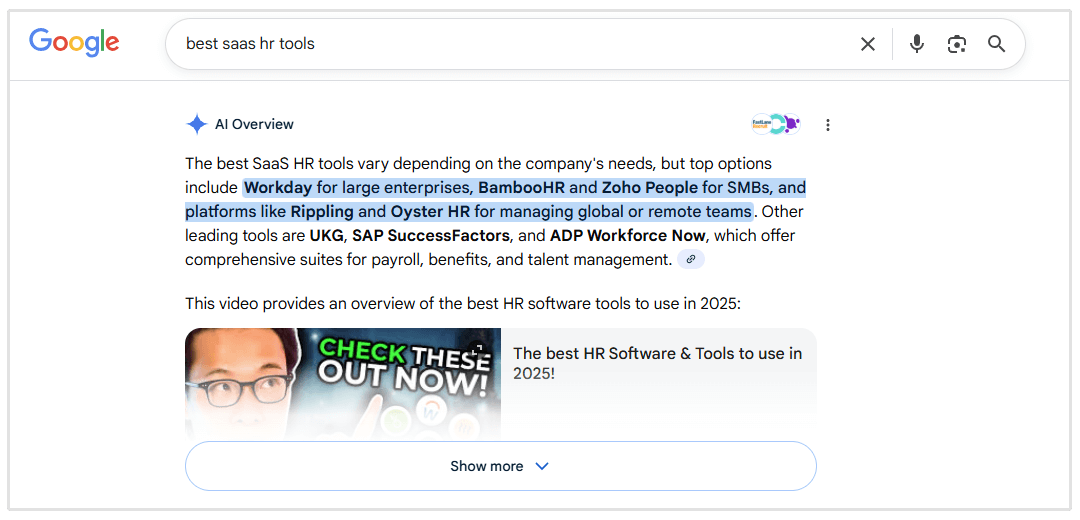Open AI Overview three-dot options menu

(x=828, y=125)
